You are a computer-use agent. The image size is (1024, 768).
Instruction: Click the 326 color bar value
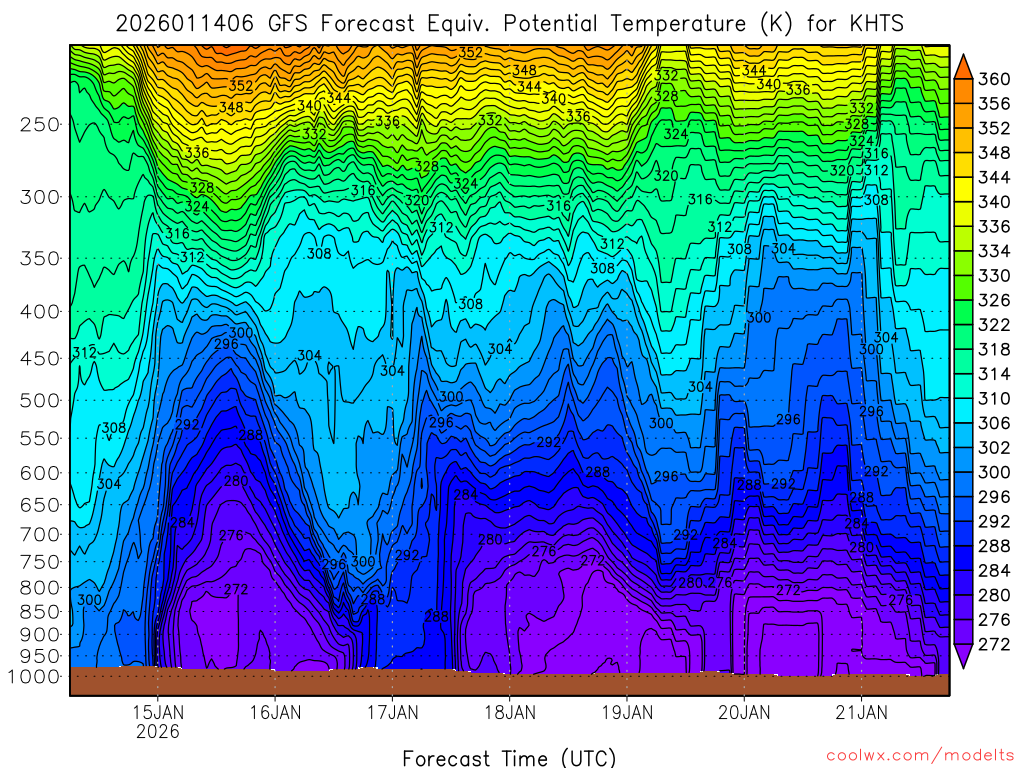pyautogui.click(x=994, y=300)
